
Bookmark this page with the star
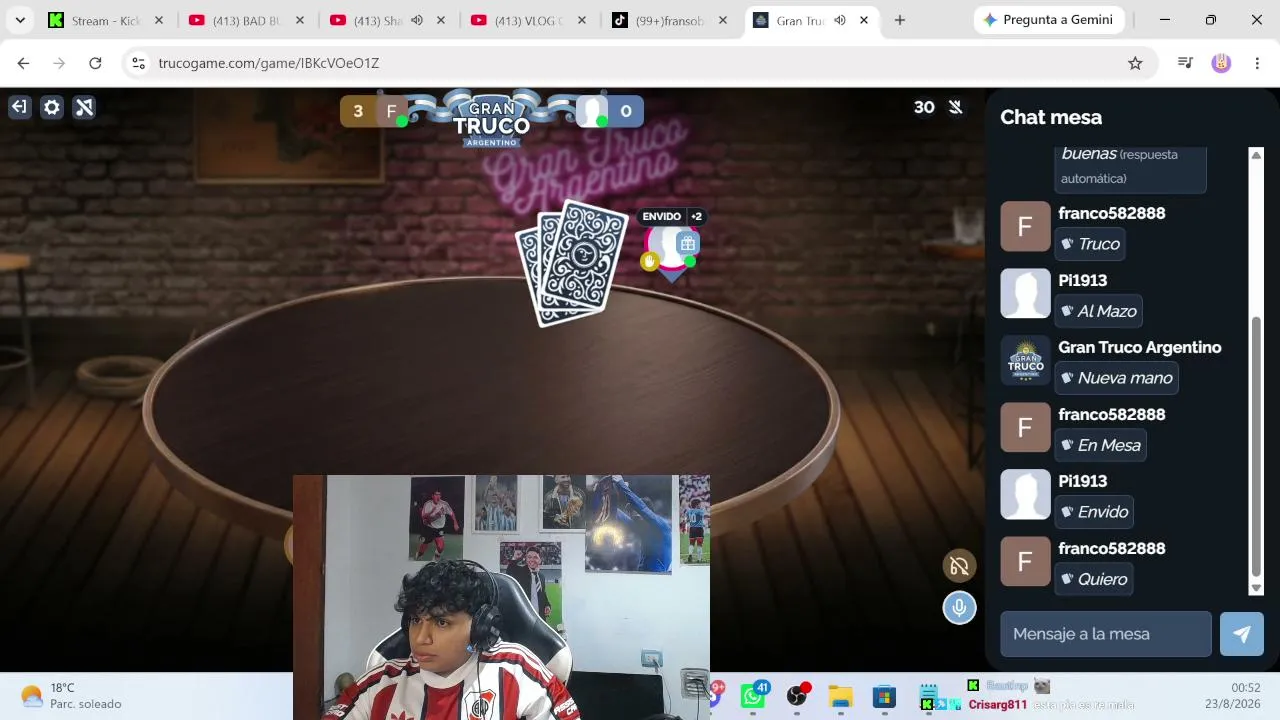(1135, 63)
